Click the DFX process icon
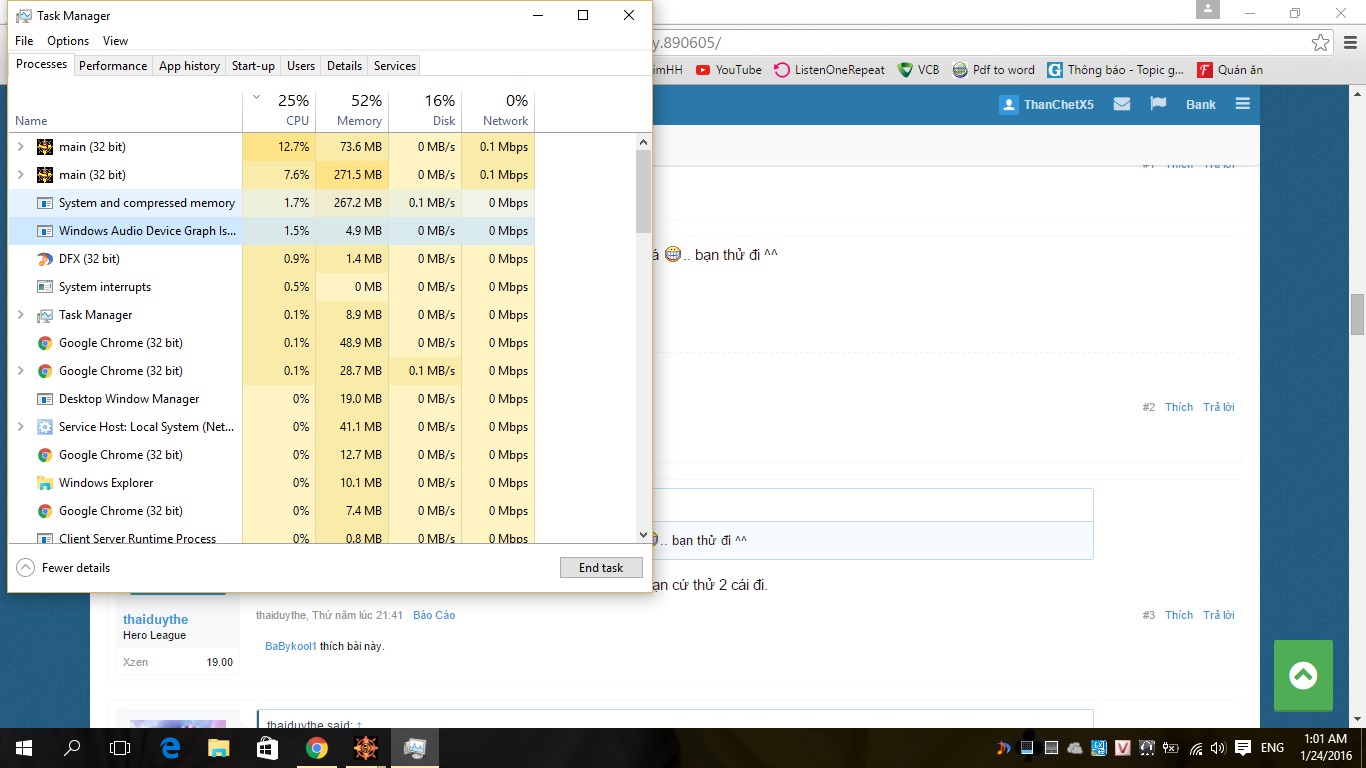The image size is (1366, 768). [x=44, y=259]
